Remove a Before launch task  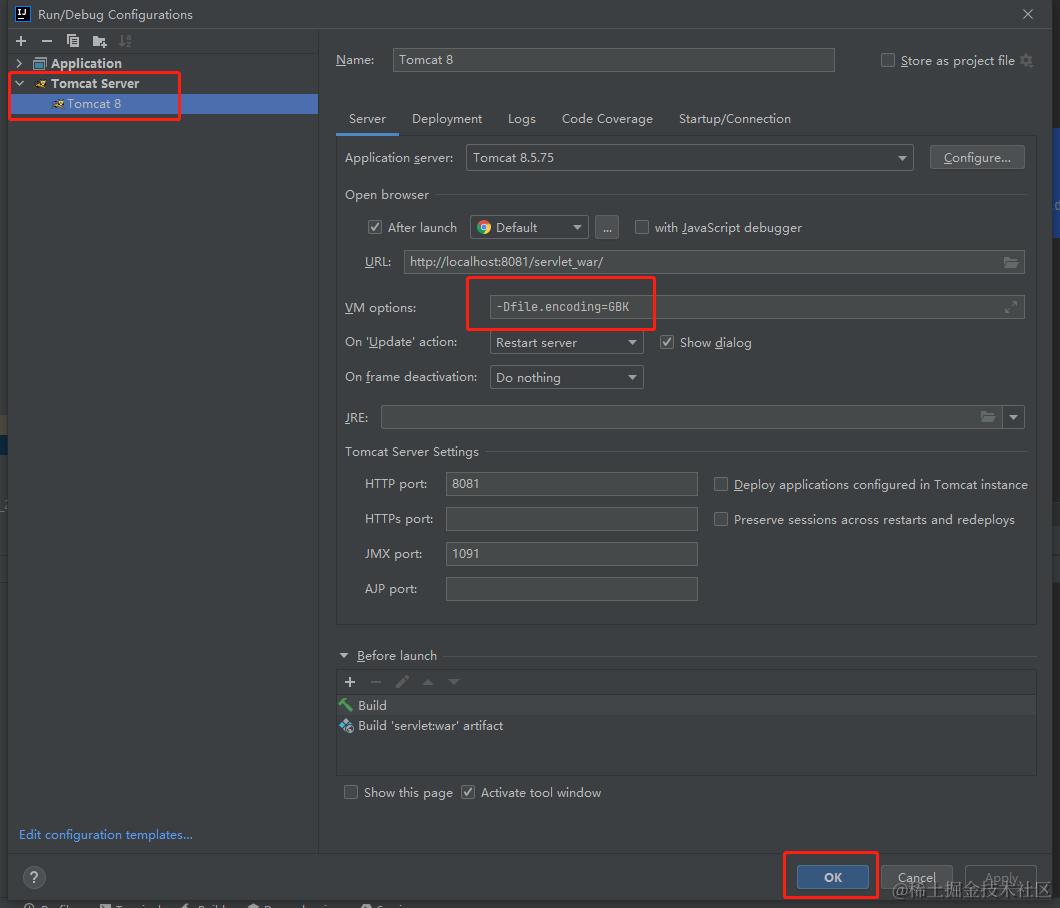click(x=376, y=682)
